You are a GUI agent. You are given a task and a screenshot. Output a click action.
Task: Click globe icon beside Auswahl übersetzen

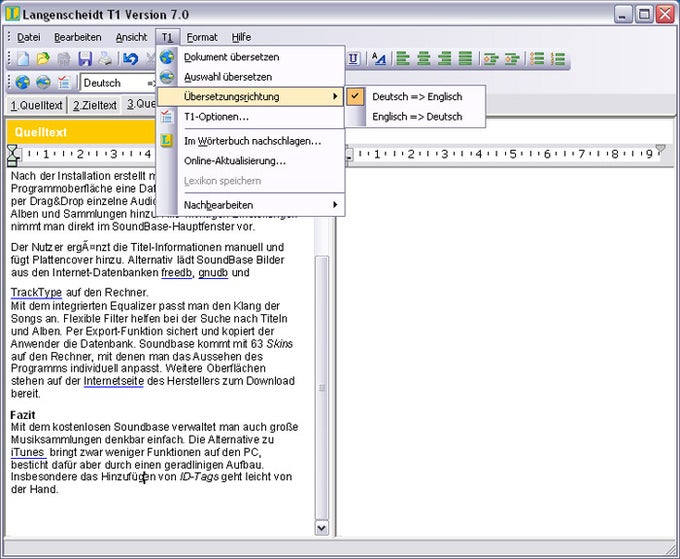[x=167, y=77]
